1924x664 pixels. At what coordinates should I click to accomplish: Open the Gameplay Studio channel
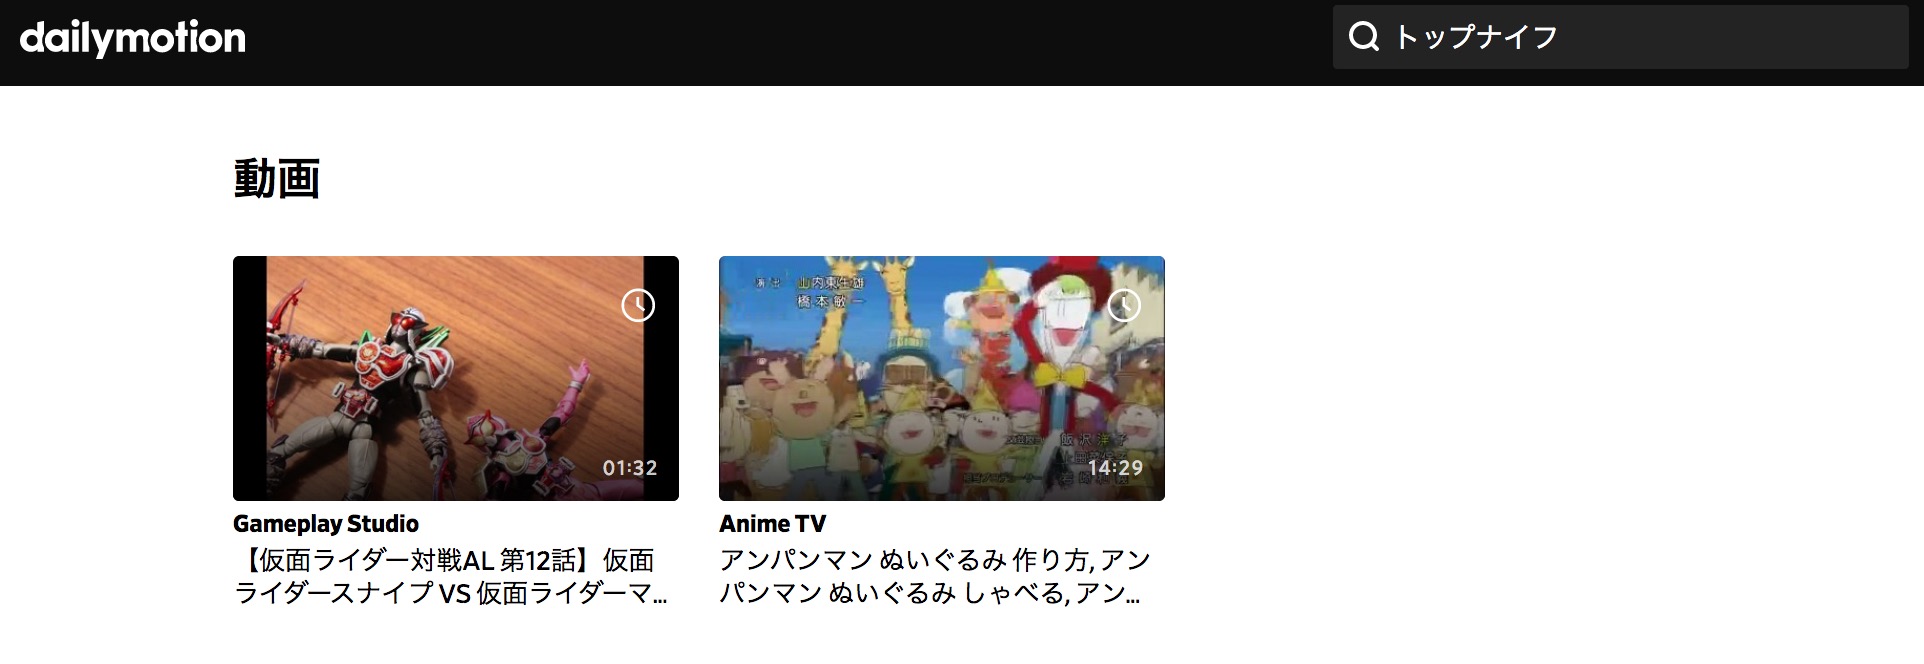[x=326, y=524]
